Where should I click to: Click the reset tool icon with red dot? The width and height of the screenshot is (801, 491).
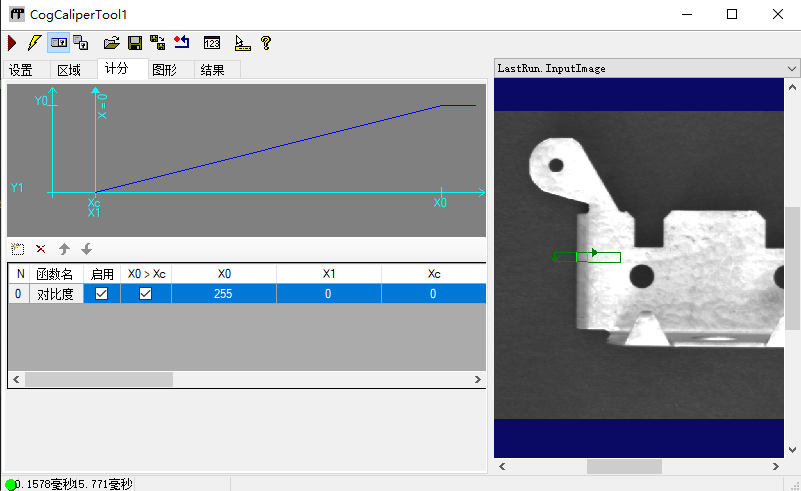[181, 43]
